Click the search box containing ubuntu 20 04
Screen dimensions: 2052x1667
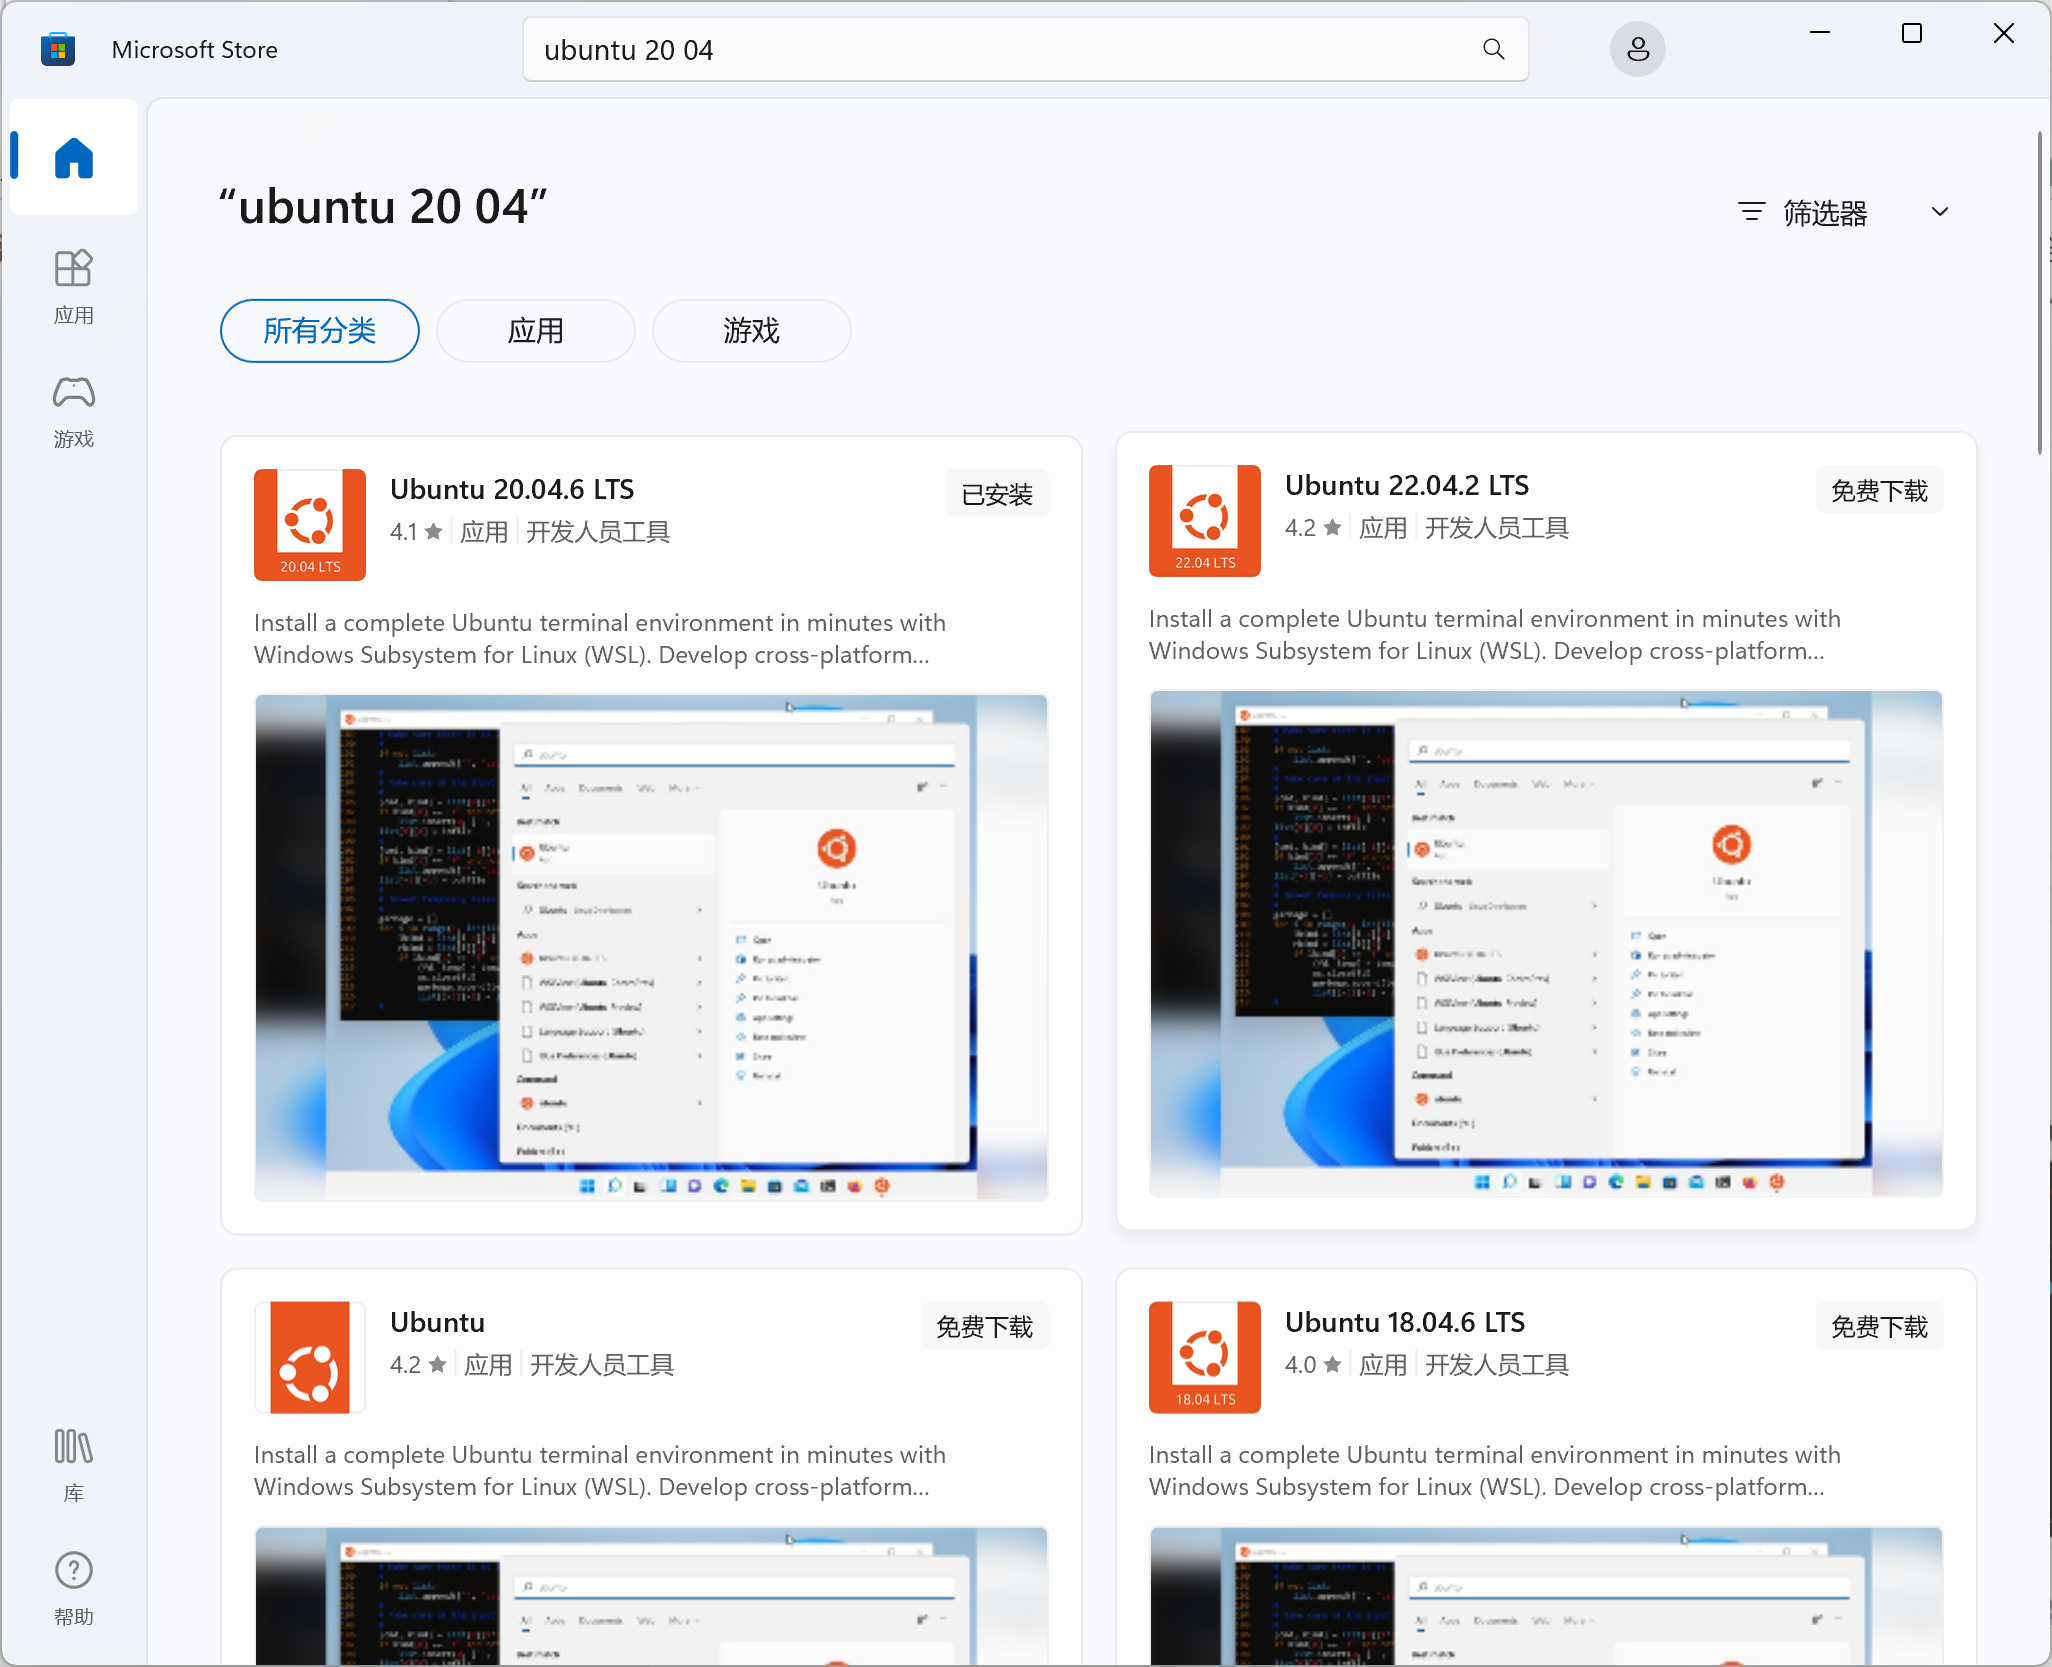pyautogui.click(x=1000, y=50)
